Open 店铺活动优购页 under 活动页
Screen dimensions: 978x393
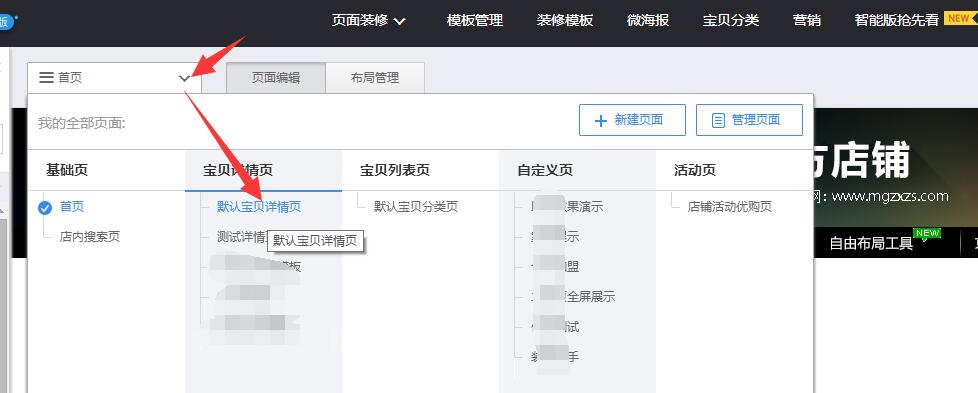730,206
